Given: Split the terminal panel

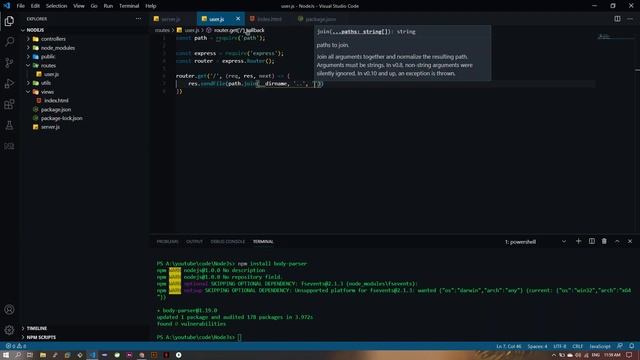Looking at the screenshot, I should click(x=591, y=241).
